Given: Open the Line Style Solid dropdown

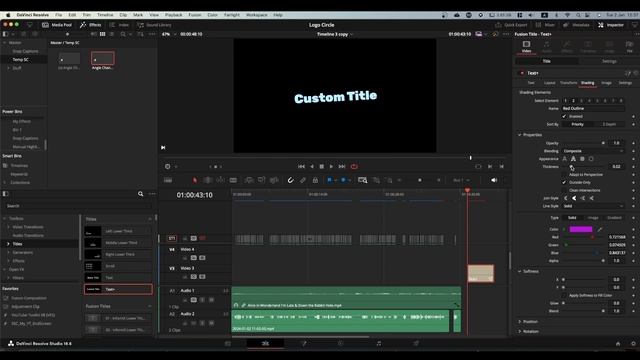Looking at the screenshot, I should (593, 206).
